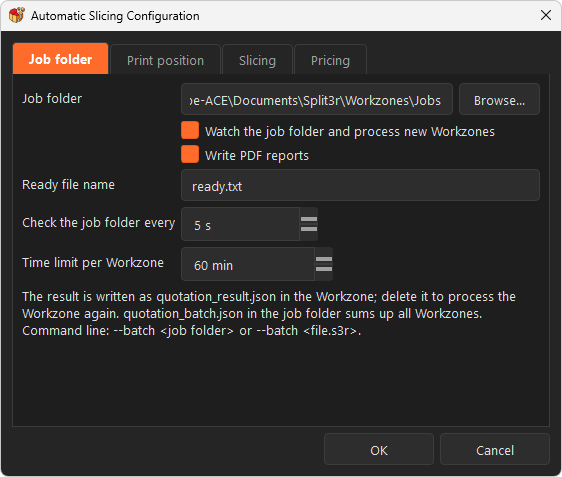
Task: Click the Watch the job folder label text
Action: [x=349, y=132]
